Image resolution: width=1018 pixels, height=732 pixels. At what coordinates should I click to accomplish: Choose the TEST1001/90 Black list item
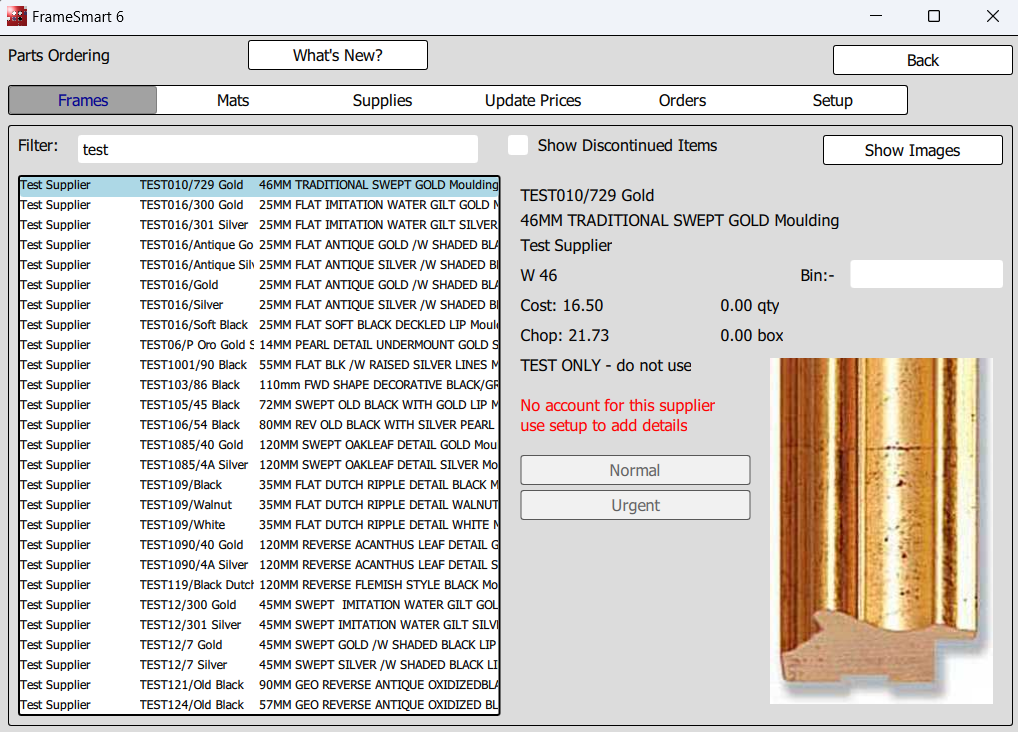[x=259, y=365]
